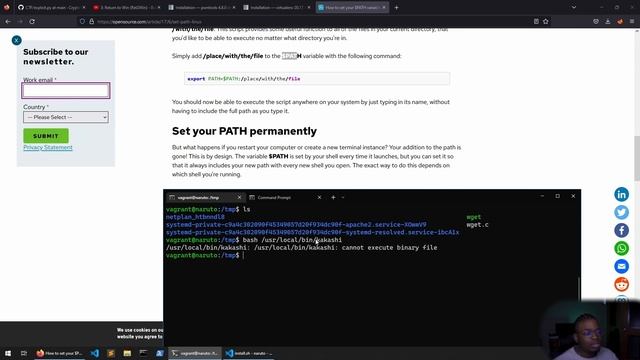Image resolution: width=640 pixels, height=360 pixels.
Task: Share article on Facebook
Action: 621,230
